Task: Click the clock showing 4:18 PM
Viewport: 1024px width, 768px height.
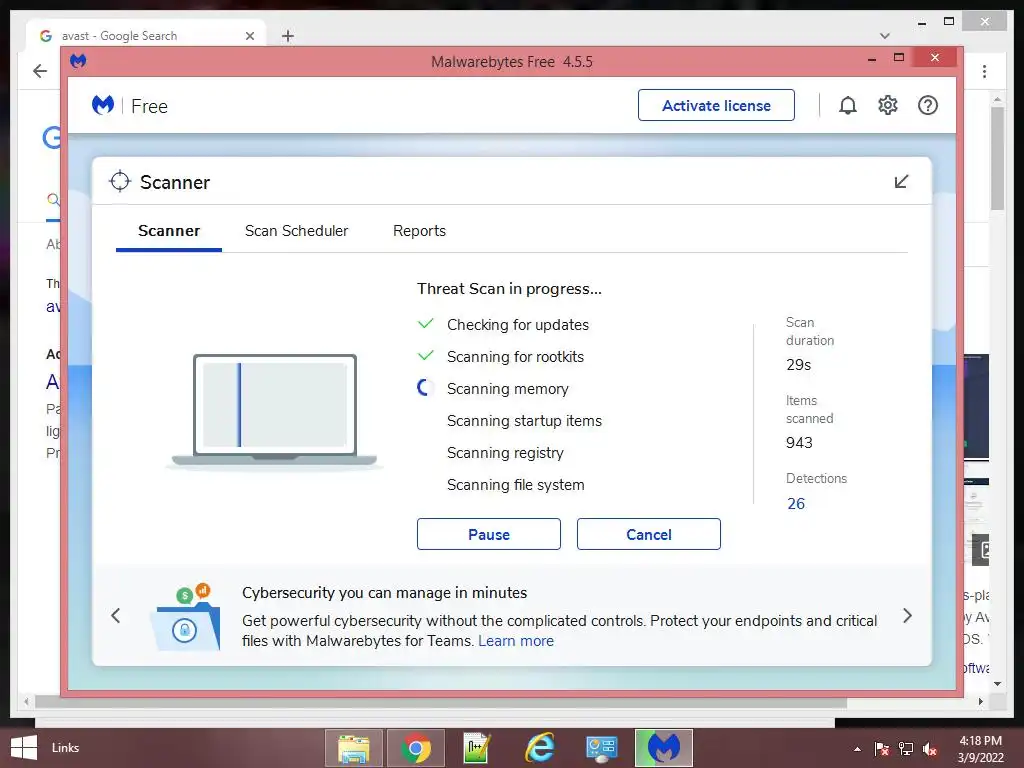Action: (980, 741)
